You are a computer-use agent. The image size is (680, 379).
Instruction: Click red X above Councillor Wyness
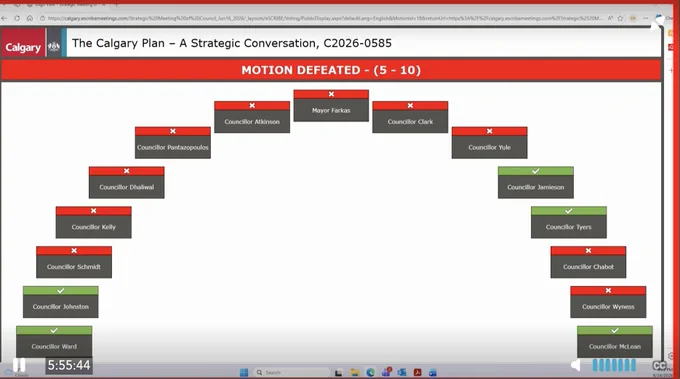tap(608, 291)
